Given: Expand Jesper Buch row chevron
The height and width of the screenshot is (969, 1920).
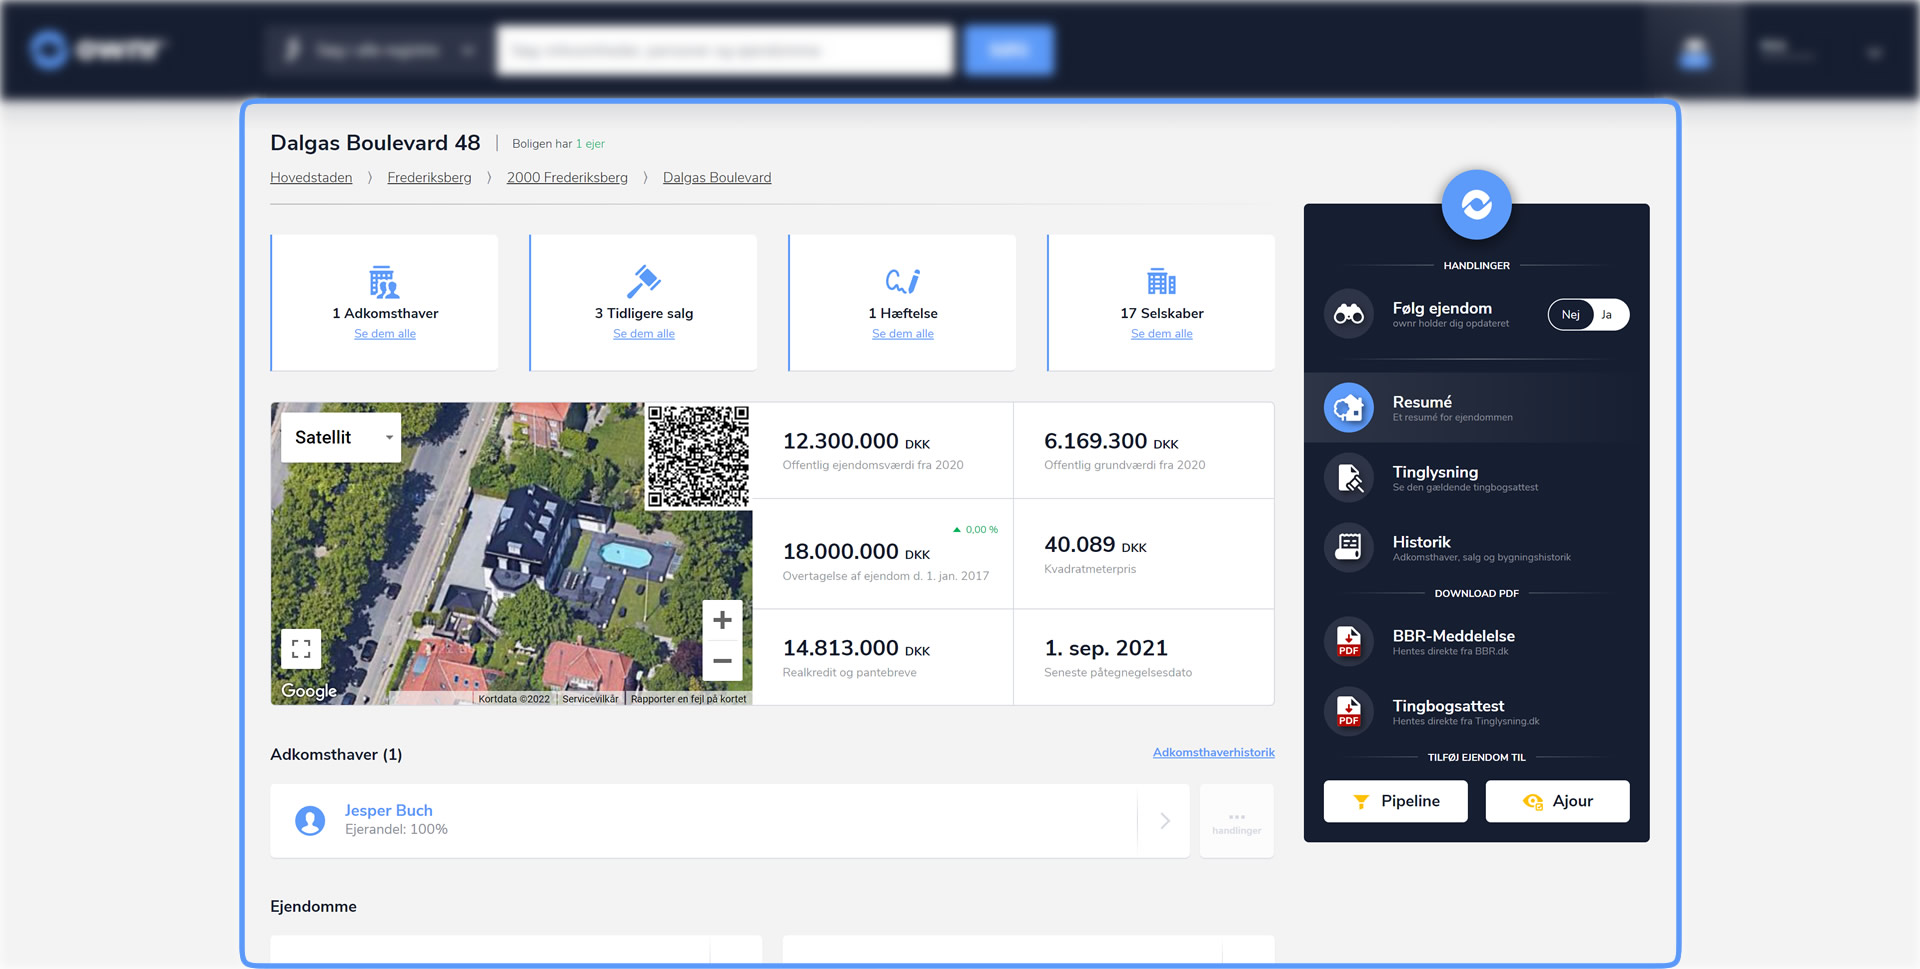Looking at the screenshot, I should pos(1165,821).
